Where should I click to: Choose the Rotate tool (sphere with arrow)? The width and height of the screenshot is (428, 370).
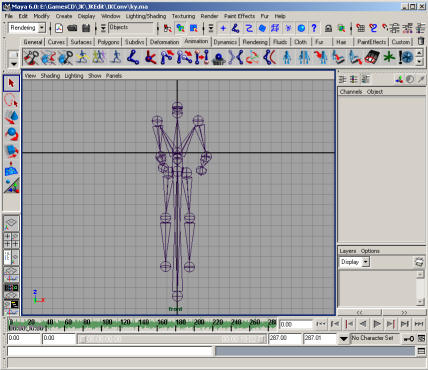(x=11, y=134)
